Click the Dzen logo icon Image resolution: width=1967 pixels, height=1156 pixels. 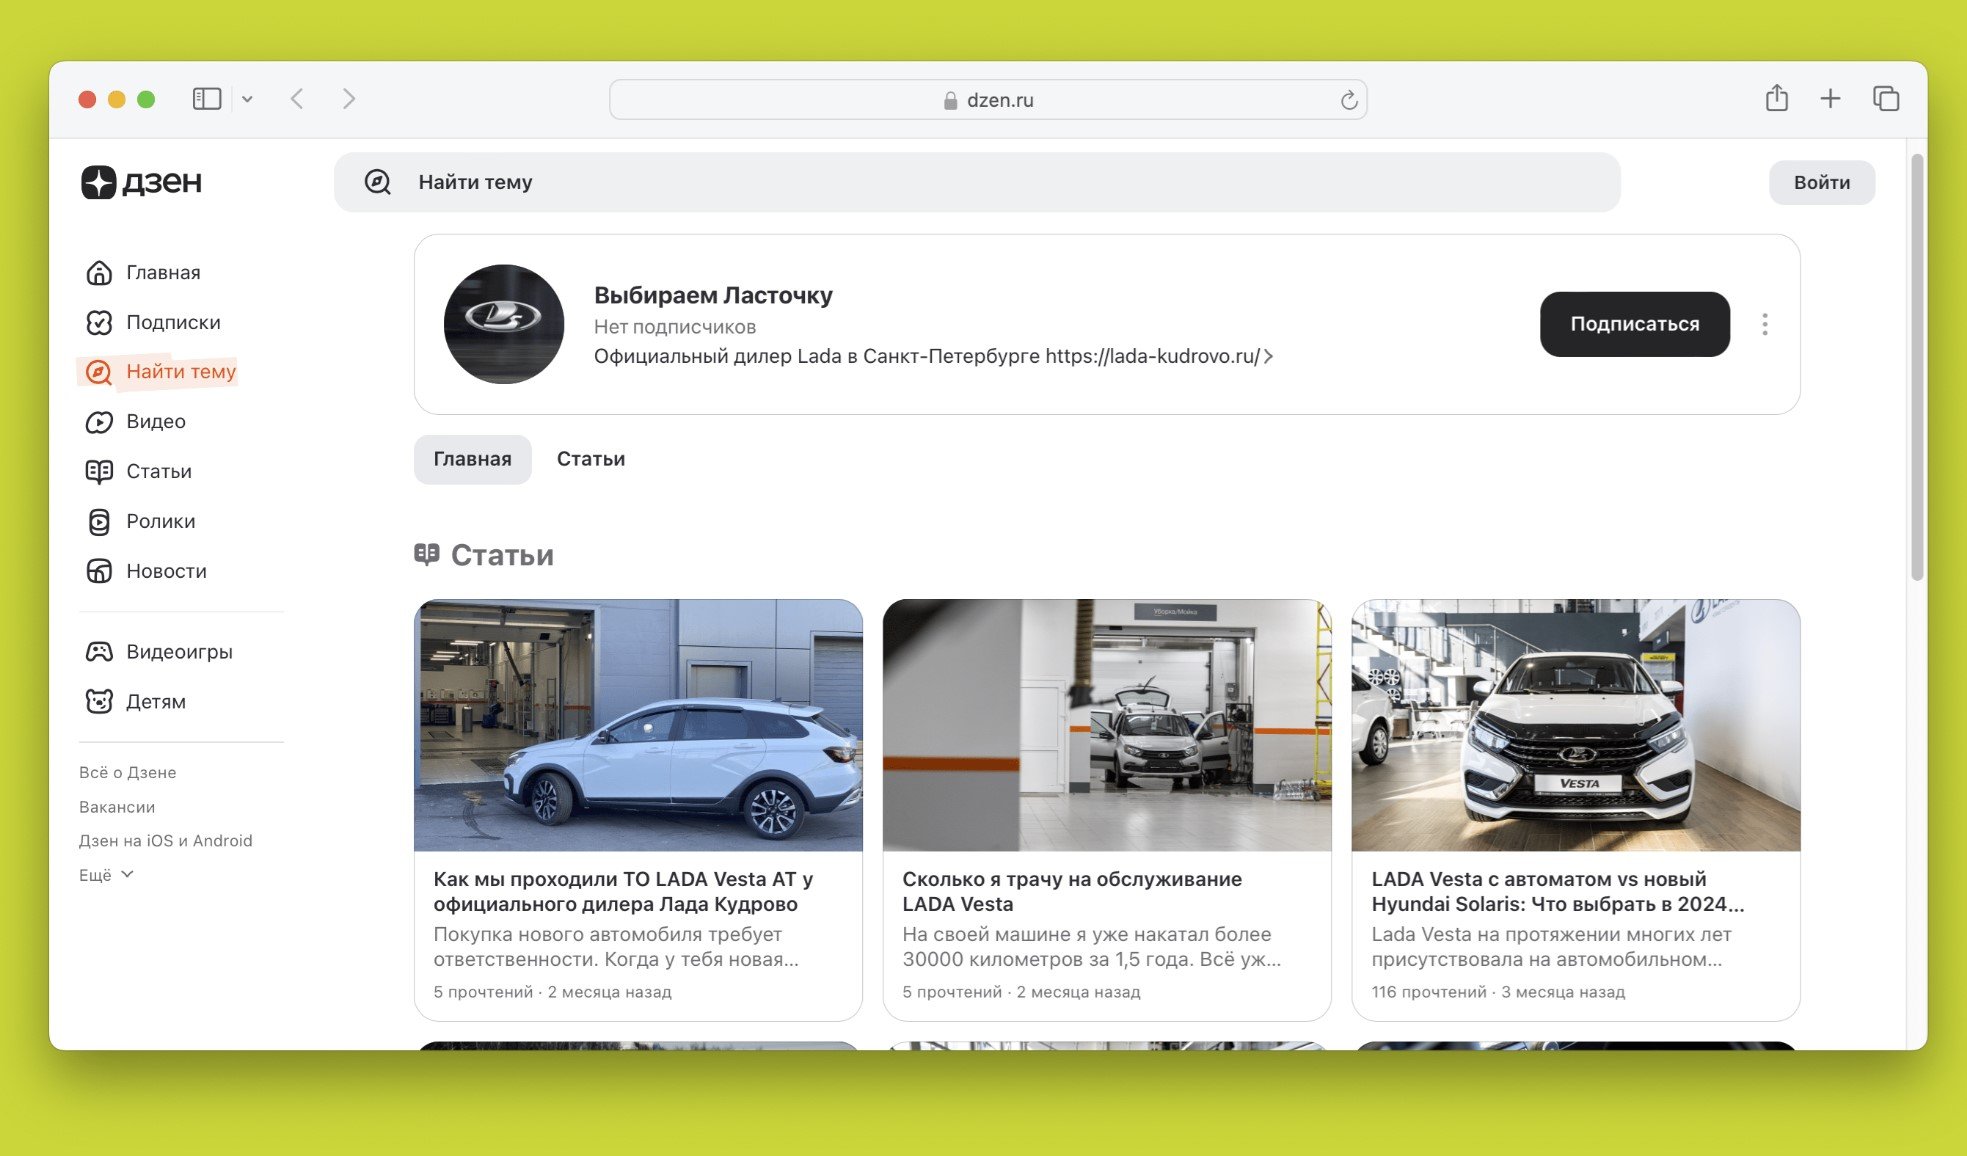[99, 182]
